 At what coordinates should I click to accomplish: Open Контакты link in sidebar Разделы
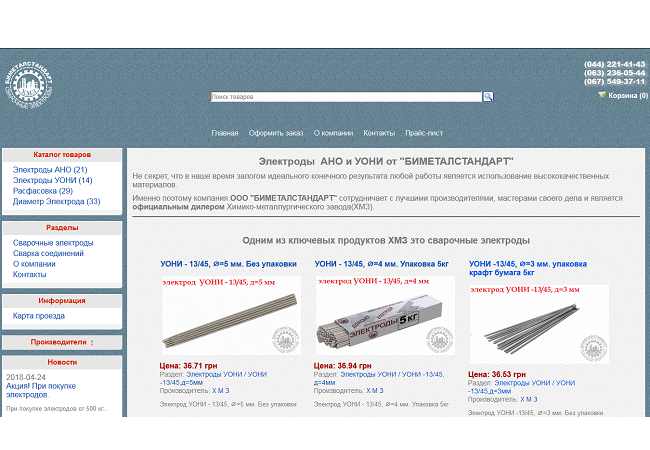[29, 274]
